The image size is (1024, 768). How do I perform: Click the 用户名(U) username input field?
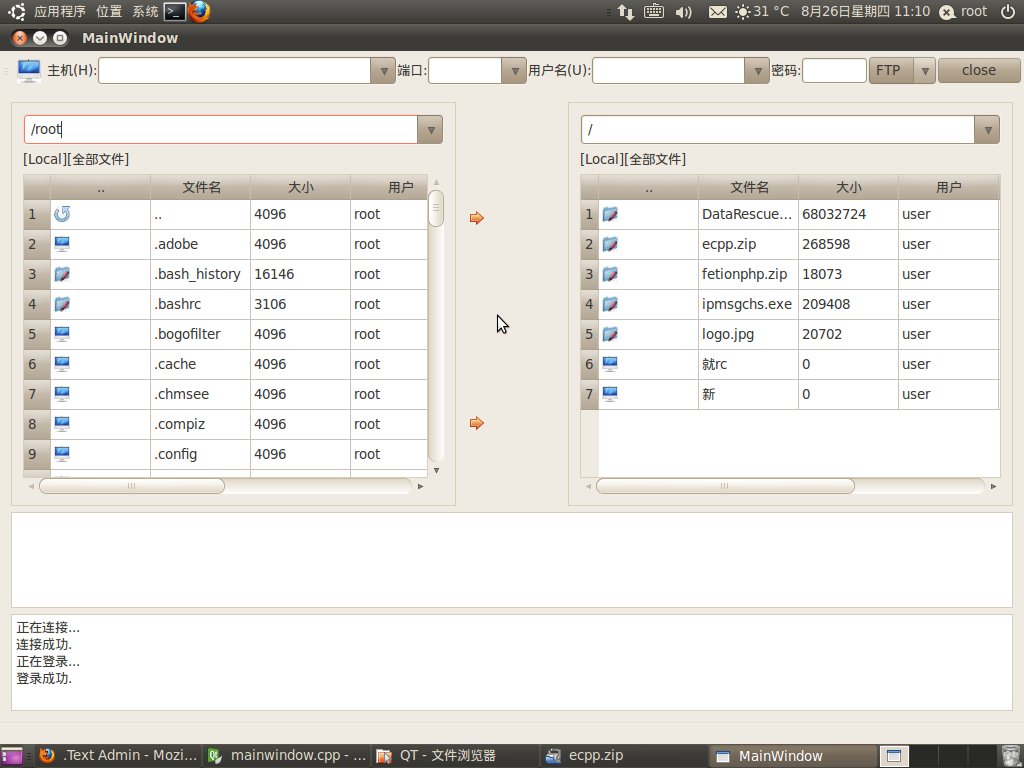click(x=669, y=71)
